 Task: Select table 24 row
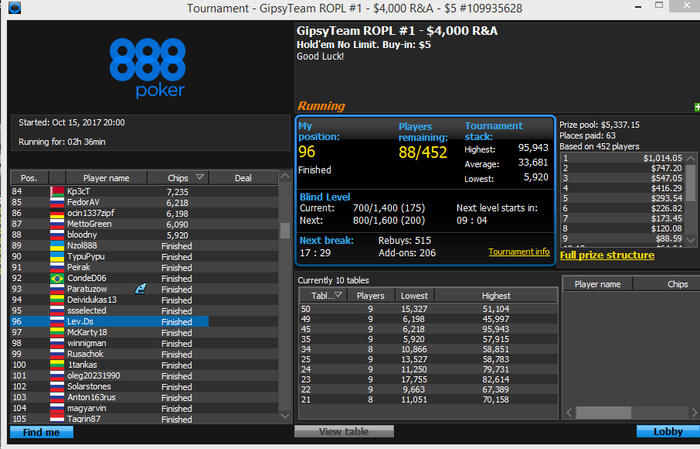coord(428,370)
